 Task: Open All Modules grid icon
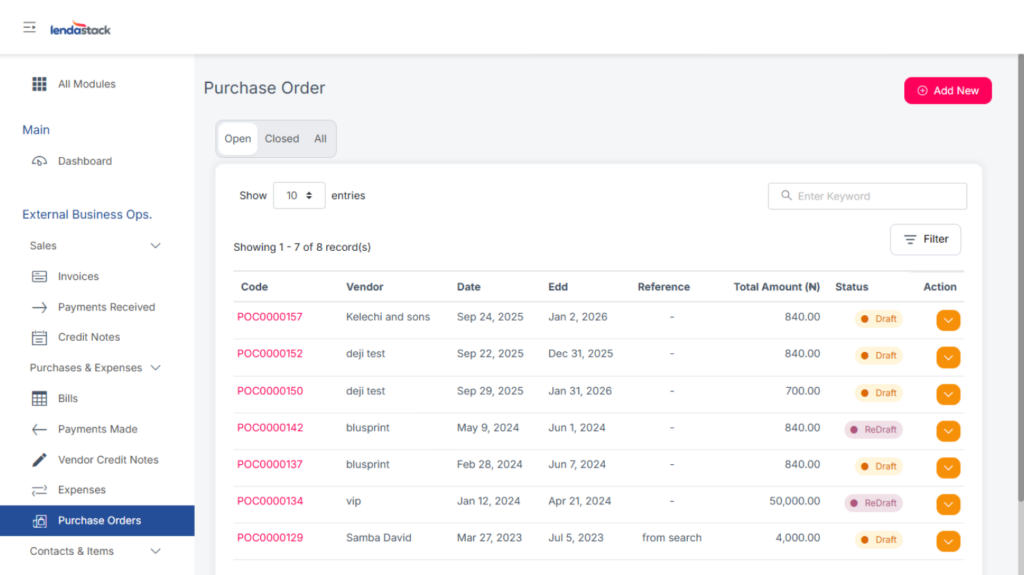[x=39, y=84]
